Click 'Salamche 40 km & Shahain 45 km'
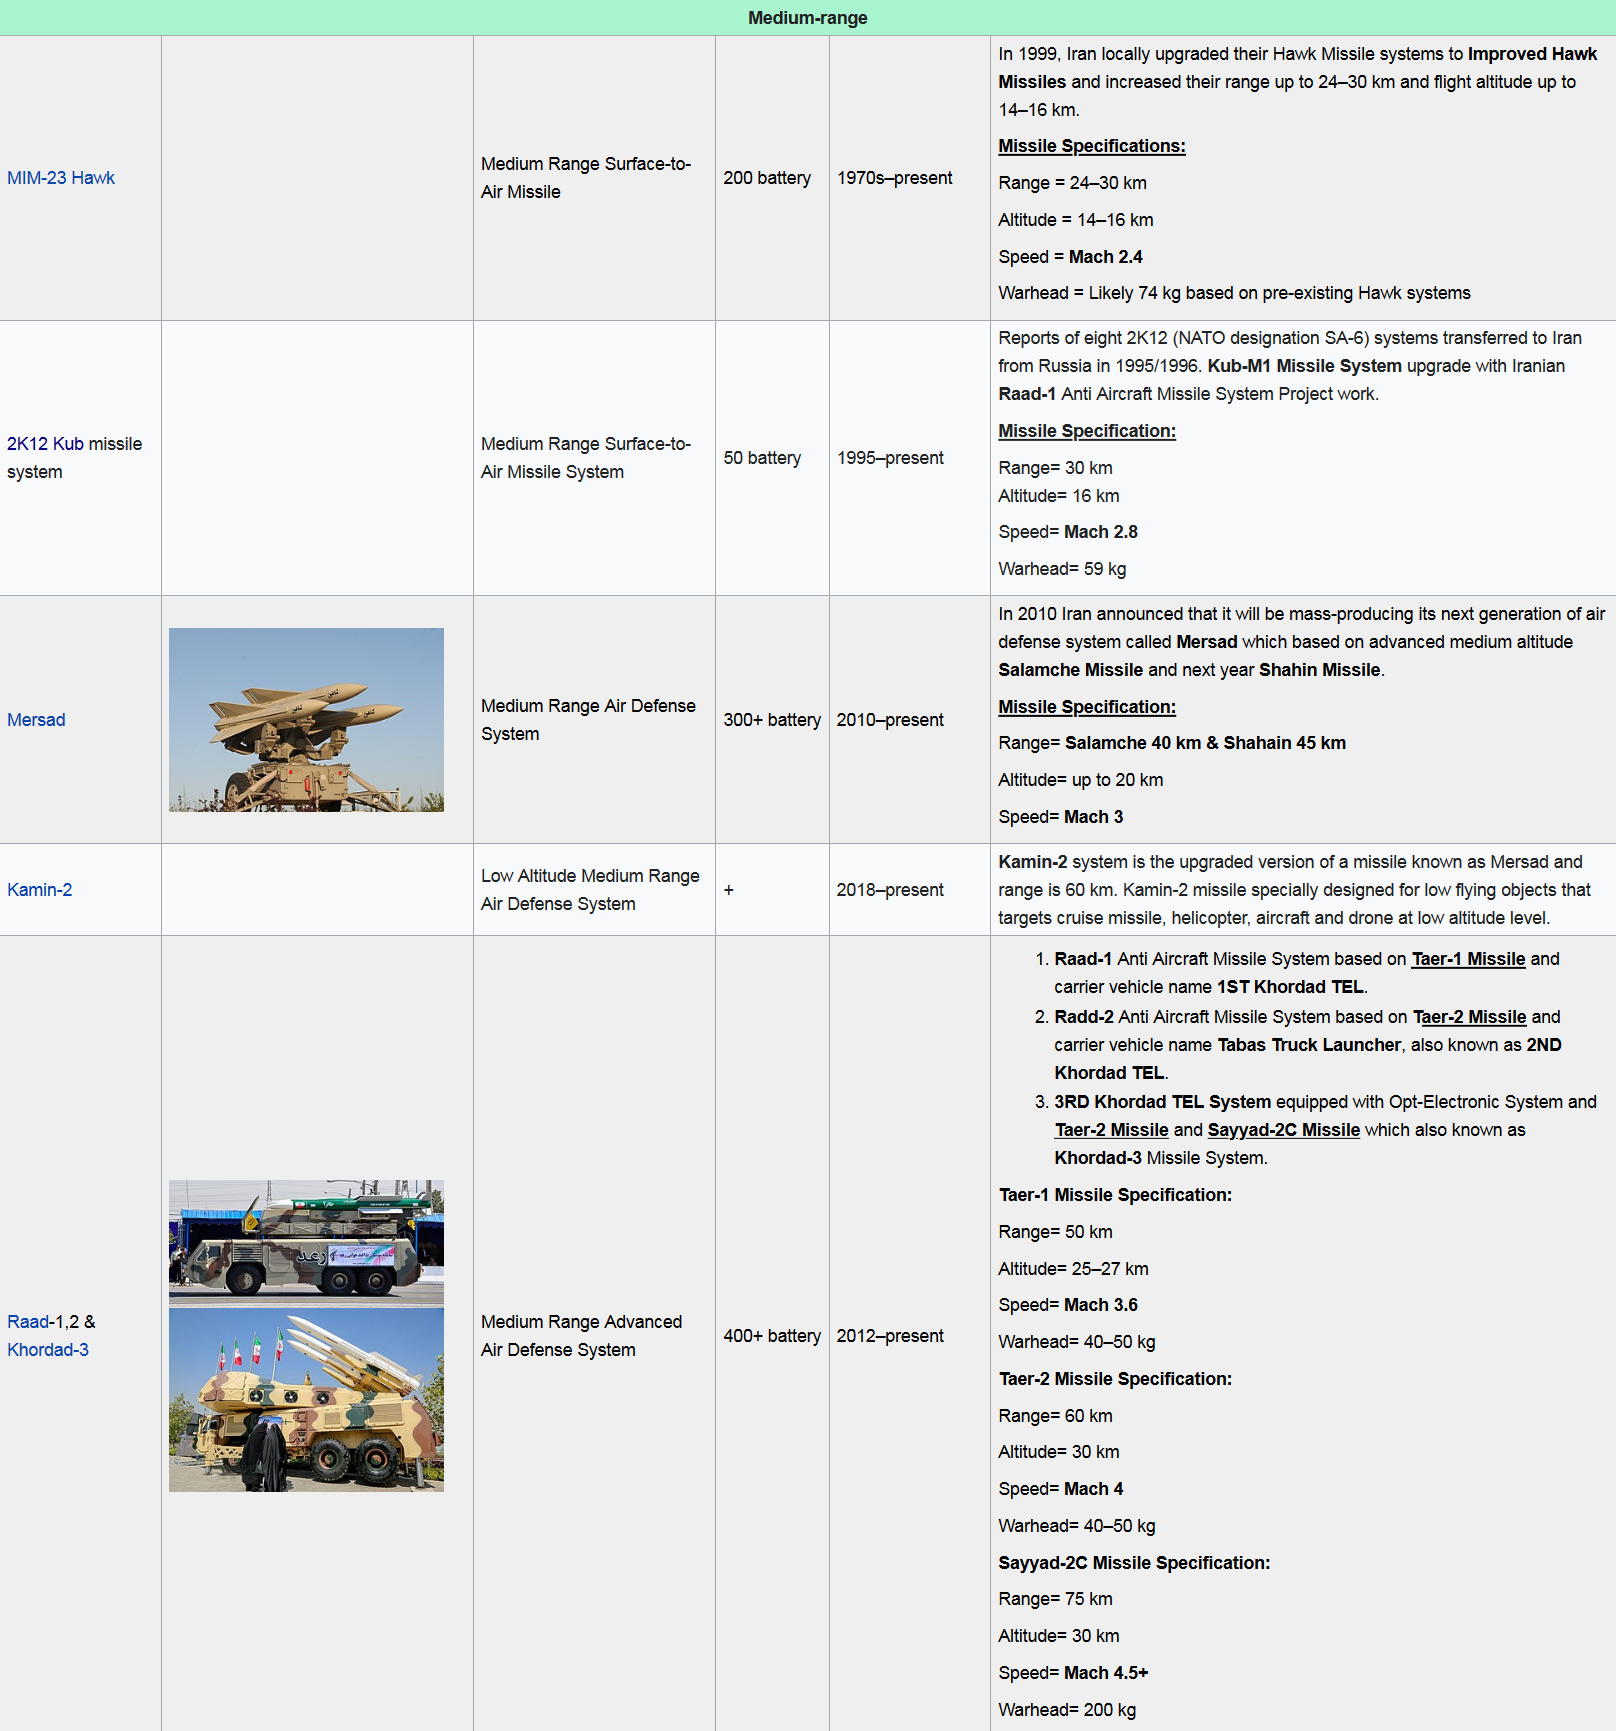This screenshot has height=1731, width=1616. (1205, 743)
